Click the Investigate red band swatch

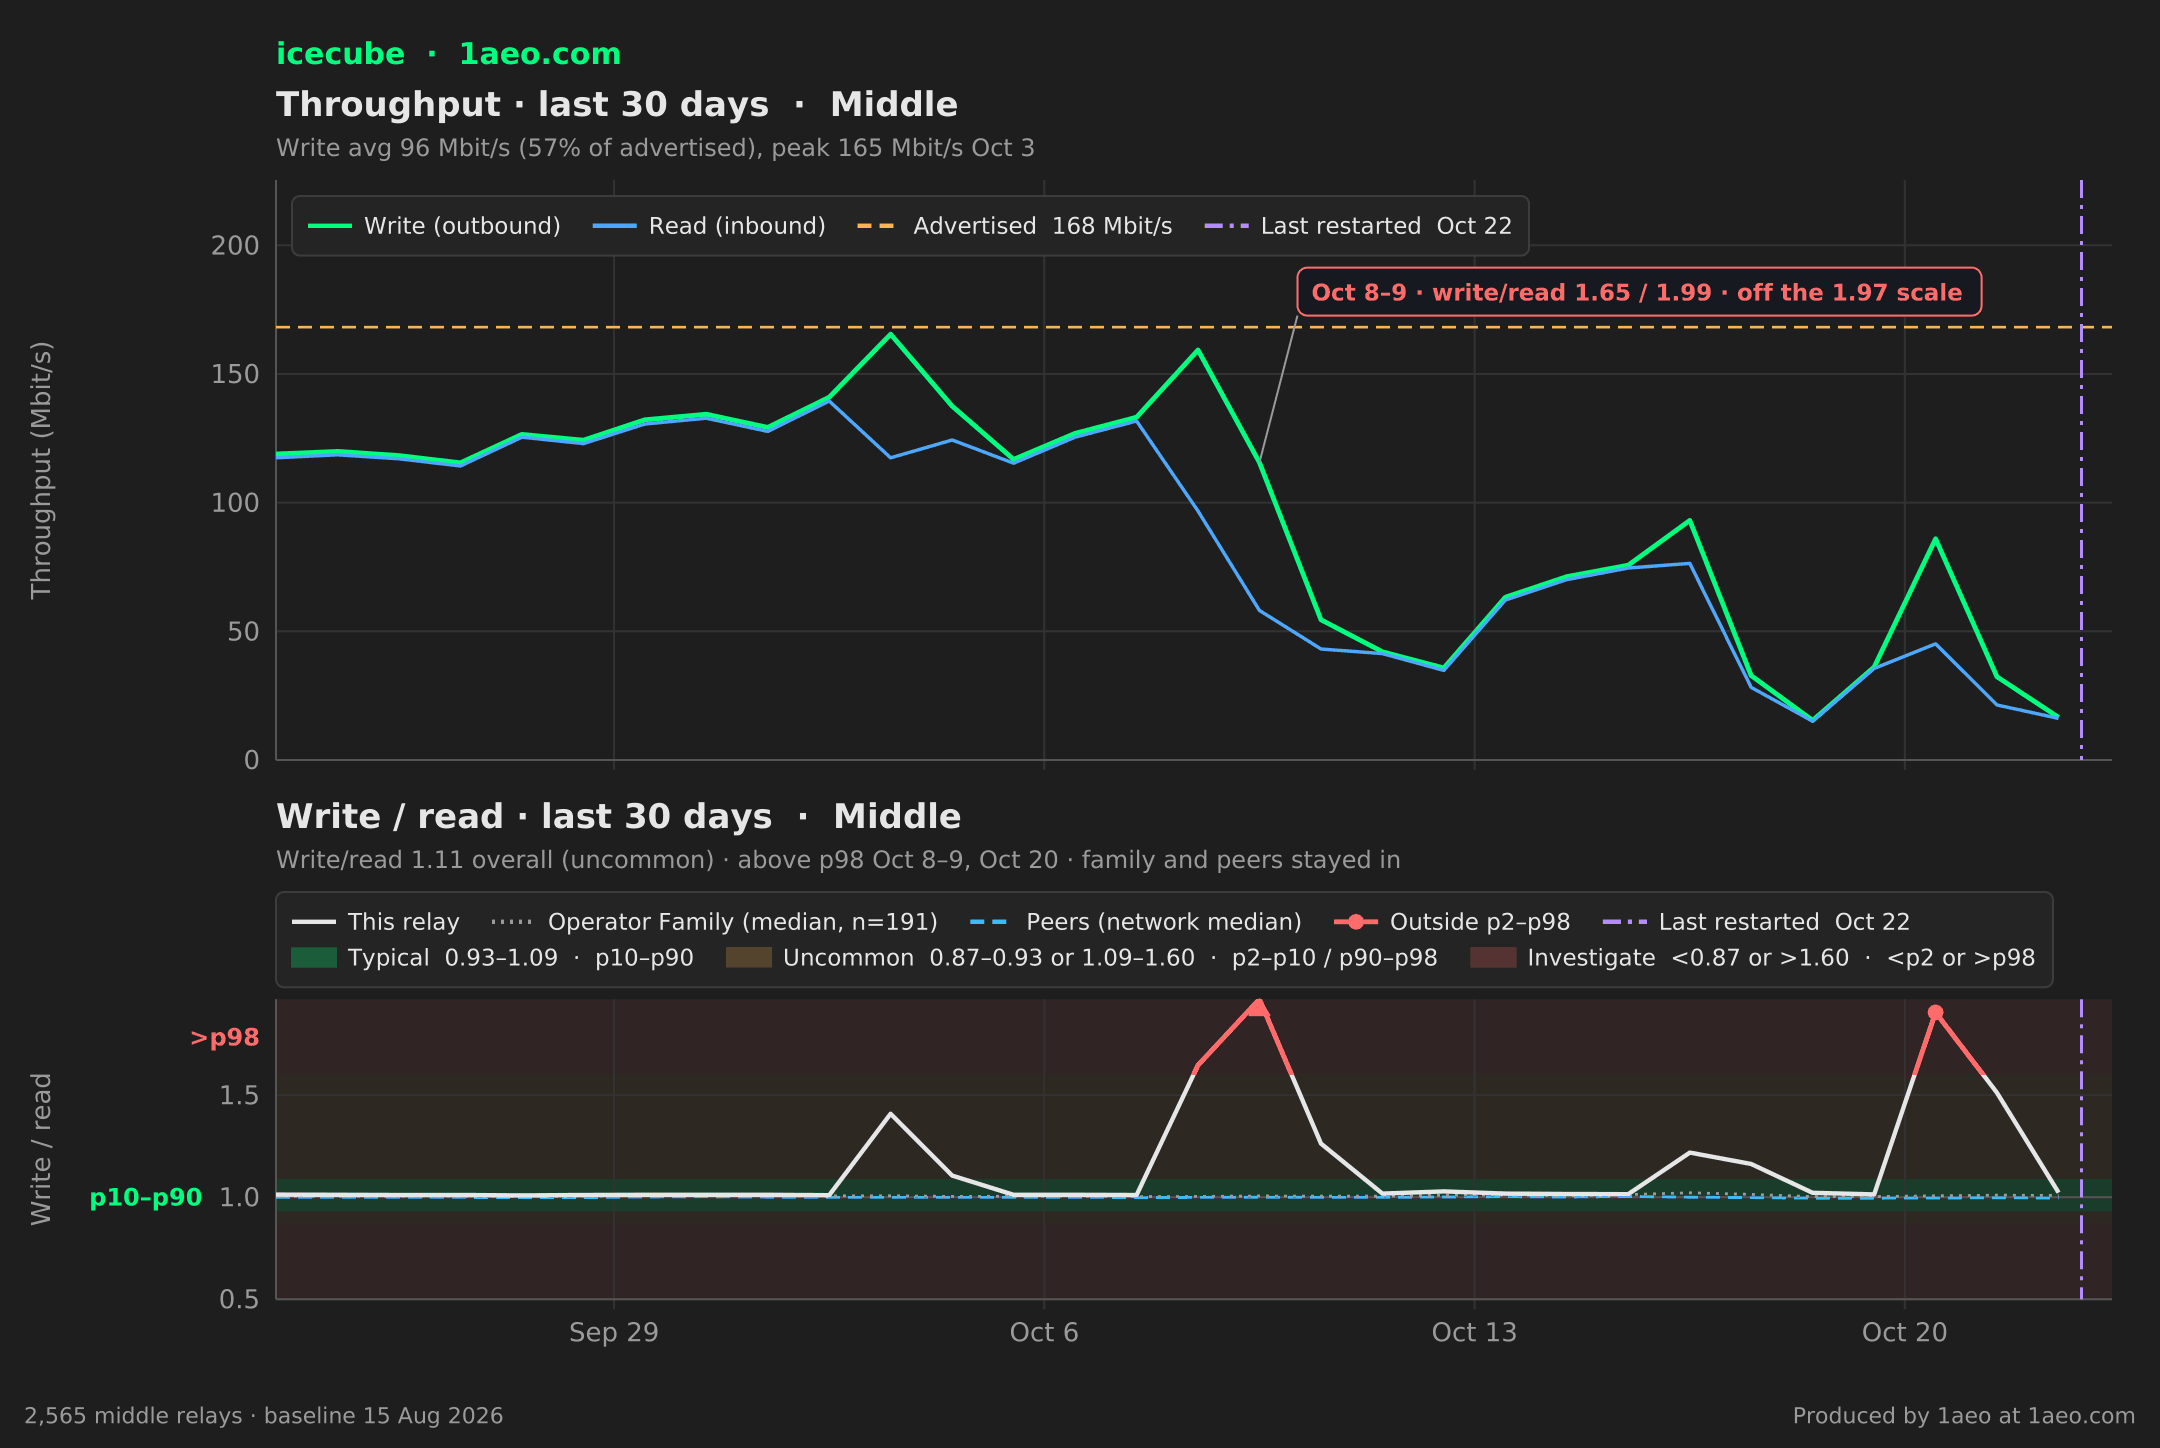click(x=1493, y=958)
